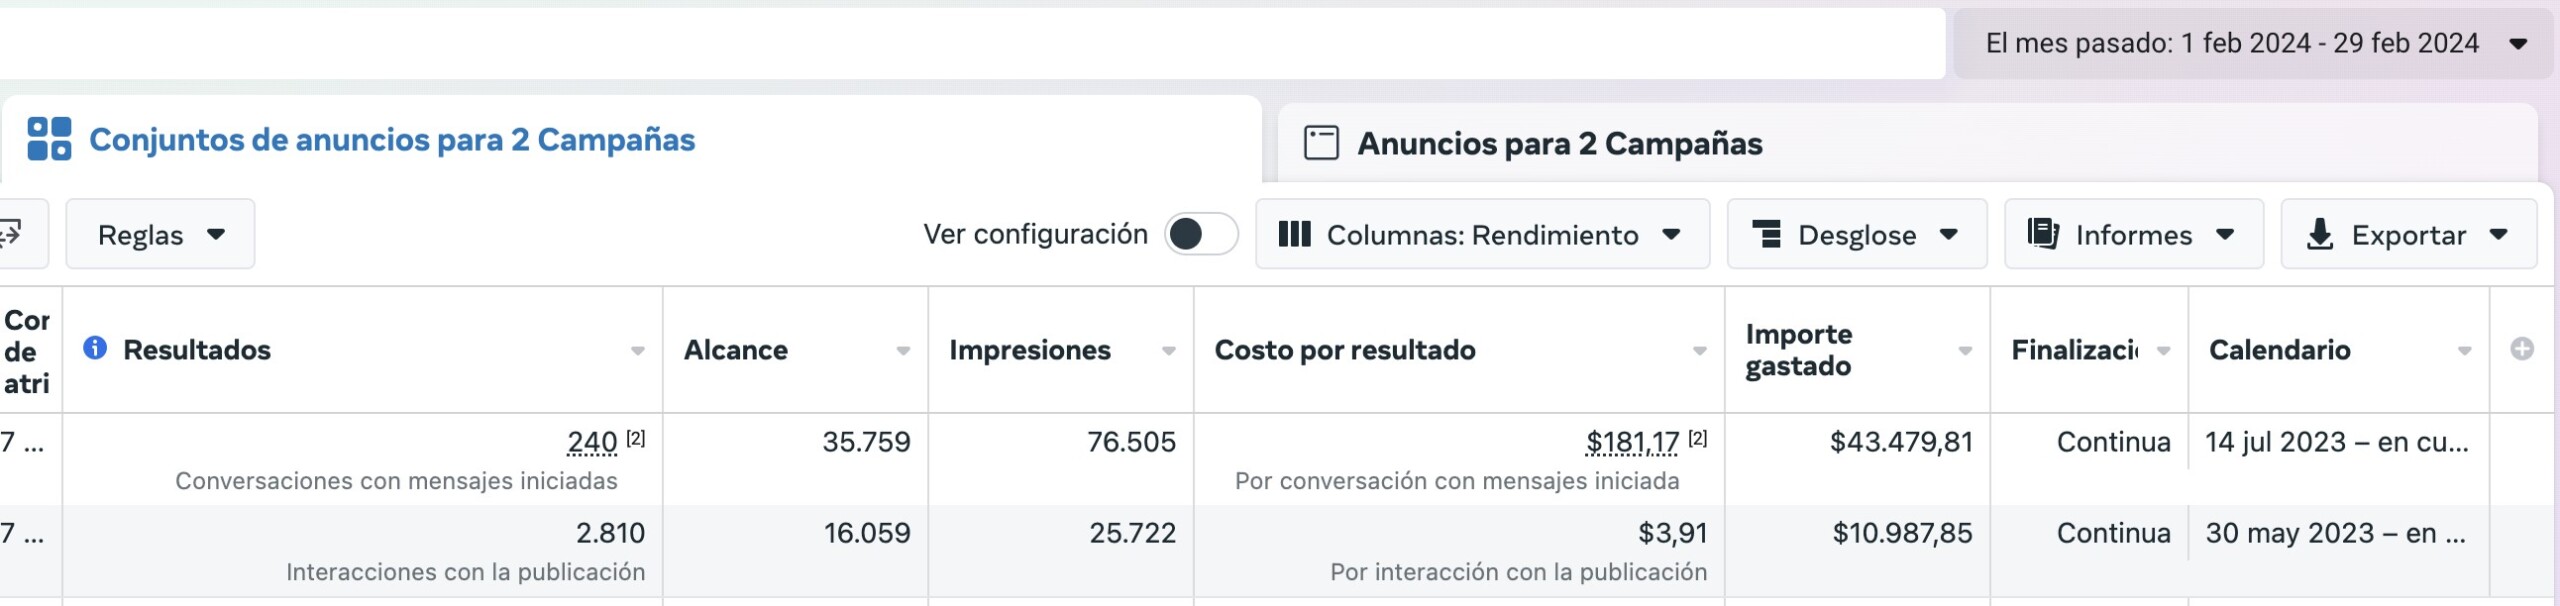2560x606 pixels.
Task: Click the Desglose breakdown icon
Action: click(x=1766, y=235)
